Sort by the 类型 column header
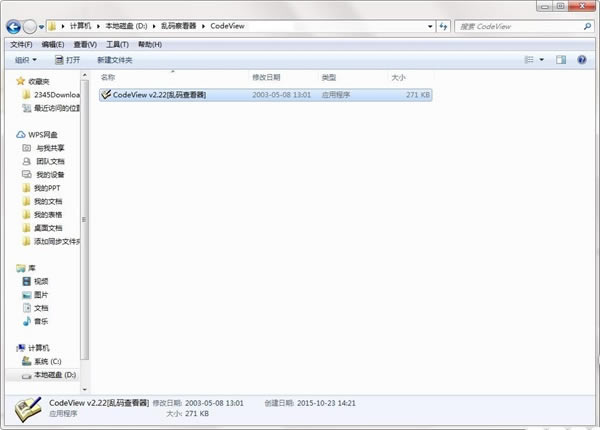 click(x=328, y=77)
